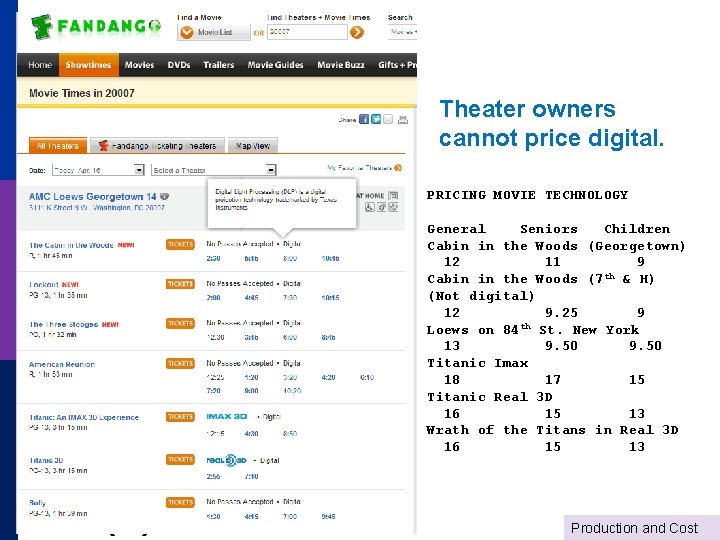Click TICKETS button for The Three Stooges

click(x=180, y=324)
